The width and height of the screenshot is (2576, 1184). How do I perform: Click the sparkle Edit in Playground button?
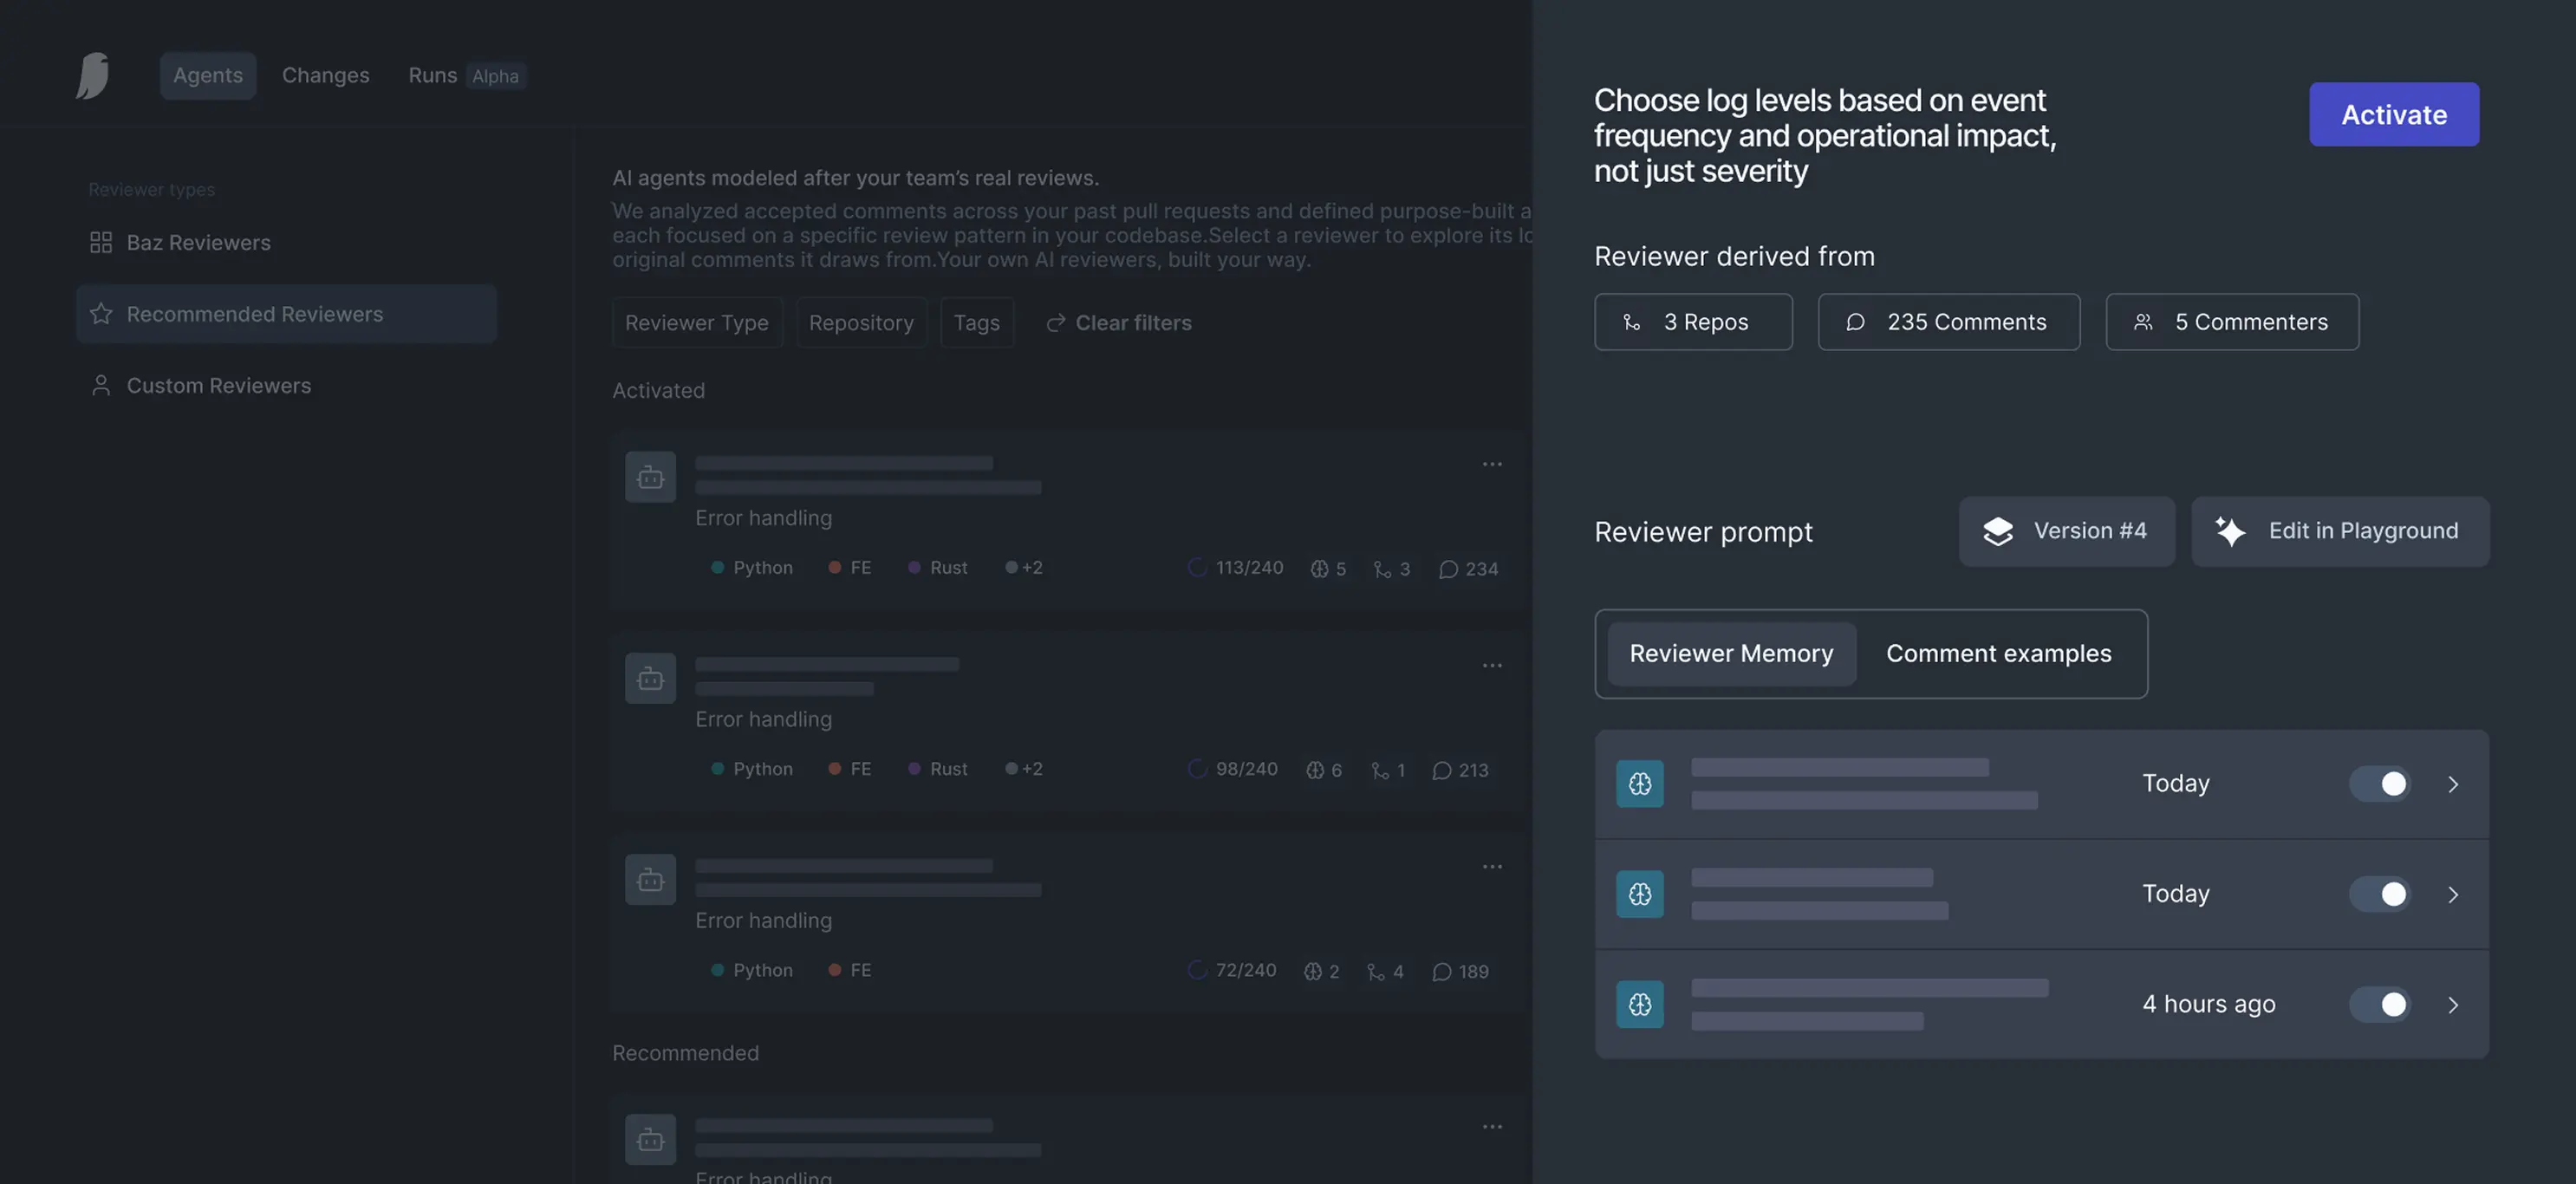click(x=2340, y=531)
